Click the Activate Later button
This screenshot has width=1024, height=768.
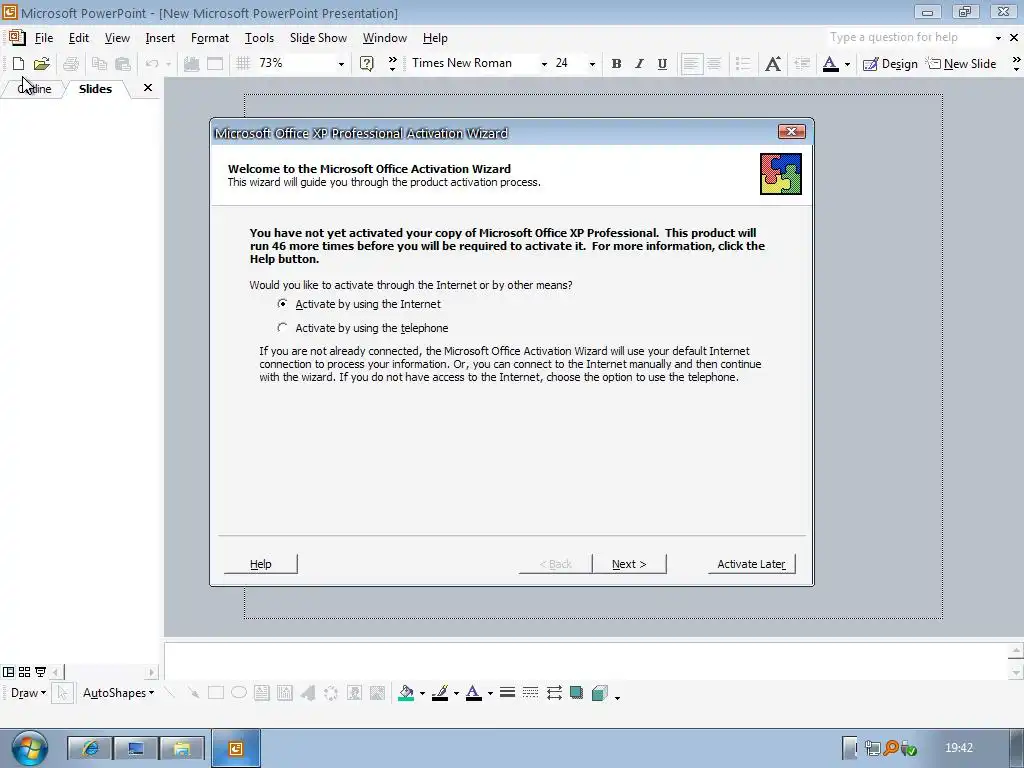(751, 564)
